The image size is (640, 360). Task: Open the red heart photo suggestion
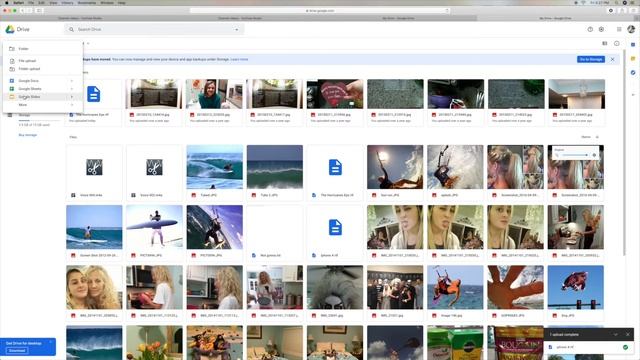[x=335, y=94]
